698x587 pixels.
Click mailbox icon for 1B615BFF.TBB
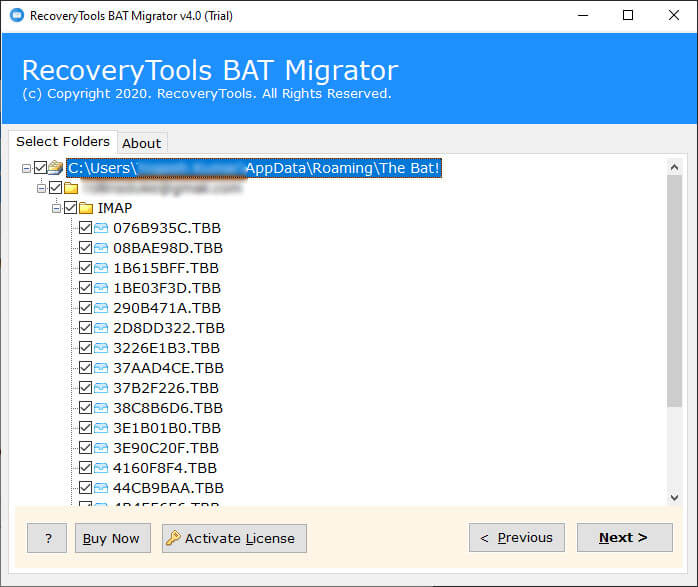click(101, 268)
